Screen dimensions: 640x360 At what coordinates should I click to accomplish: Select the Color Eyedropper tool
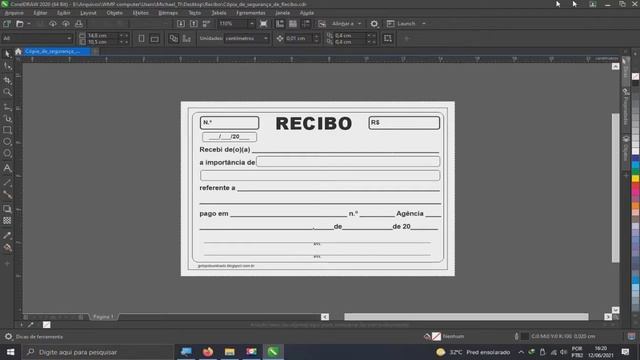point(7,236)
